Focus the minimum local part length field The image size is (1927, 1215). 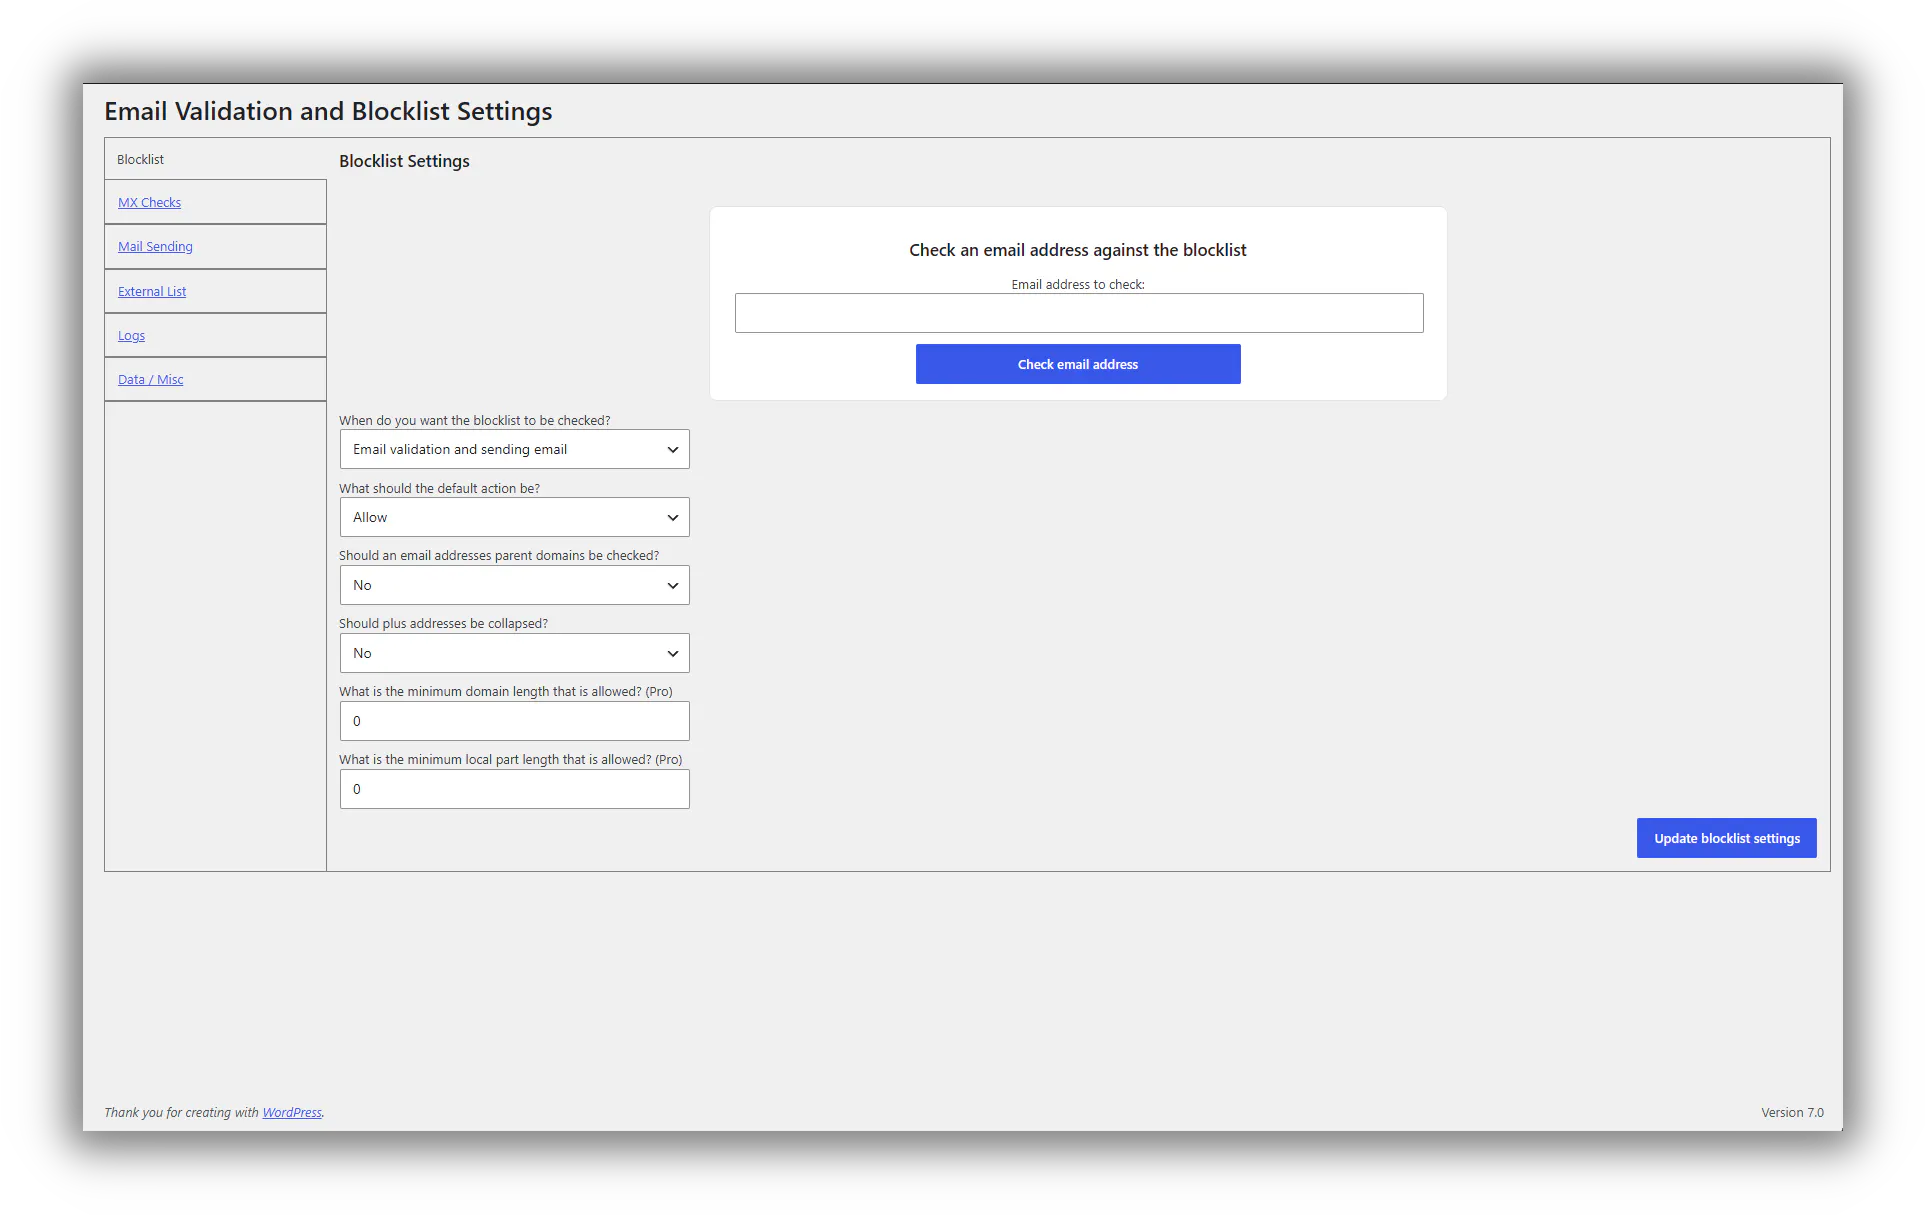tap(514, 789)
